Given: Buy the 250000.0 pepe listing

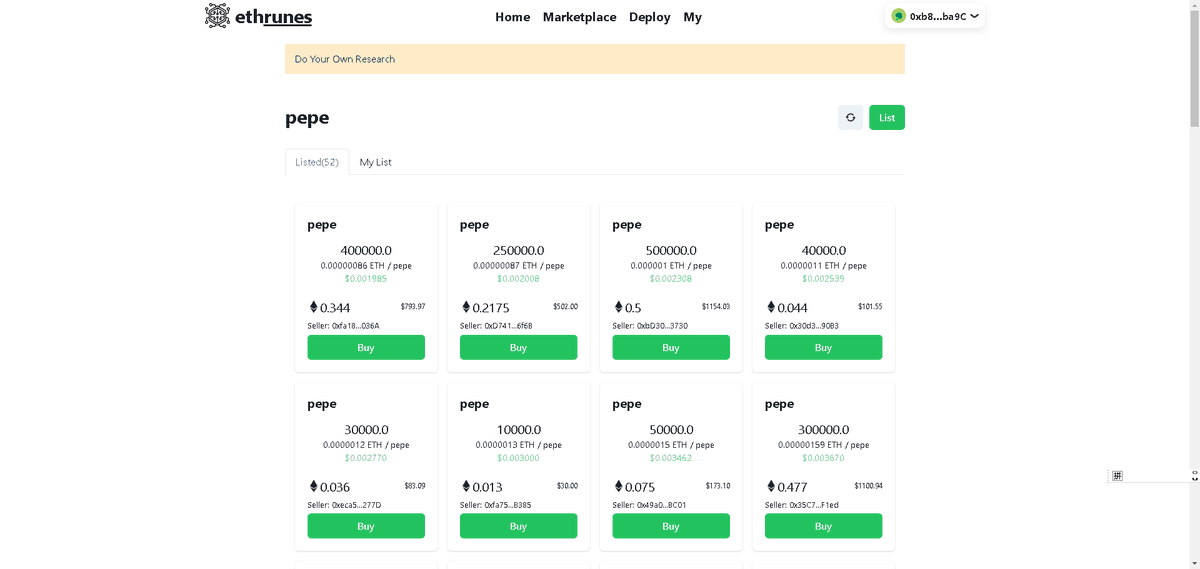Looking at the screenshot, I should coord(518,347).
